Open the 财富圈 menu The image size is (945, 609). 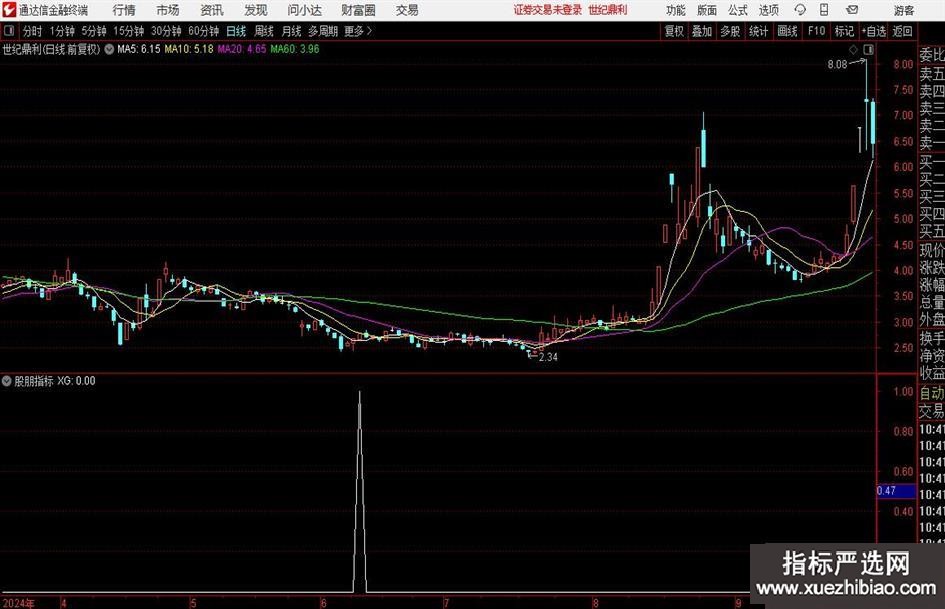358,10
